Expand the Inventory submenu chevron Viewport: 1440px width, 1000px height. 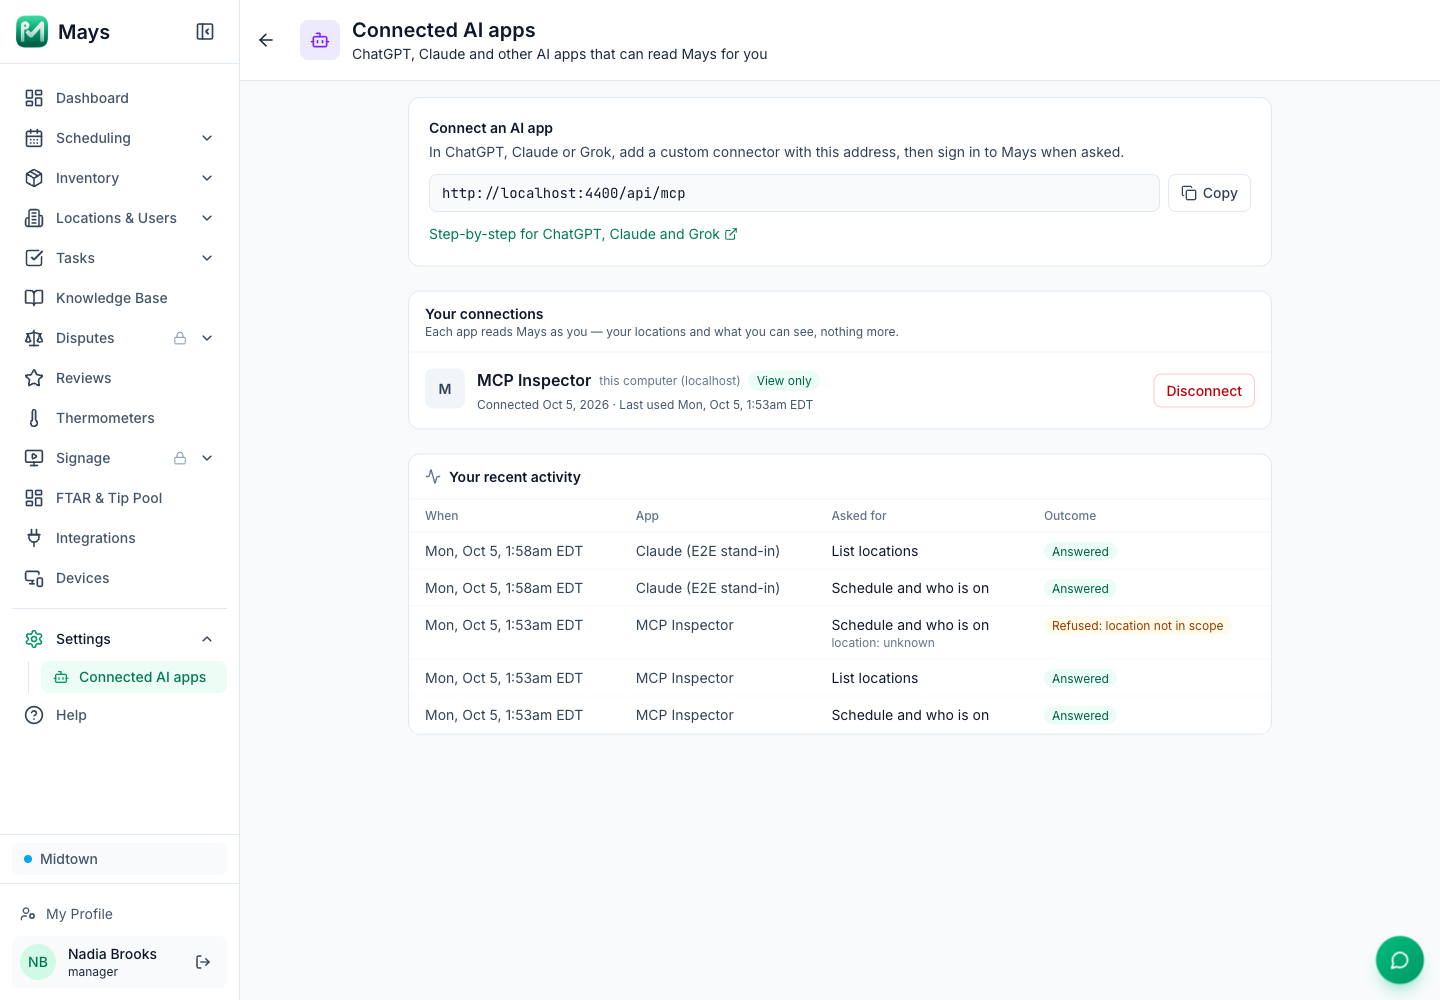(x=207, y=178)
